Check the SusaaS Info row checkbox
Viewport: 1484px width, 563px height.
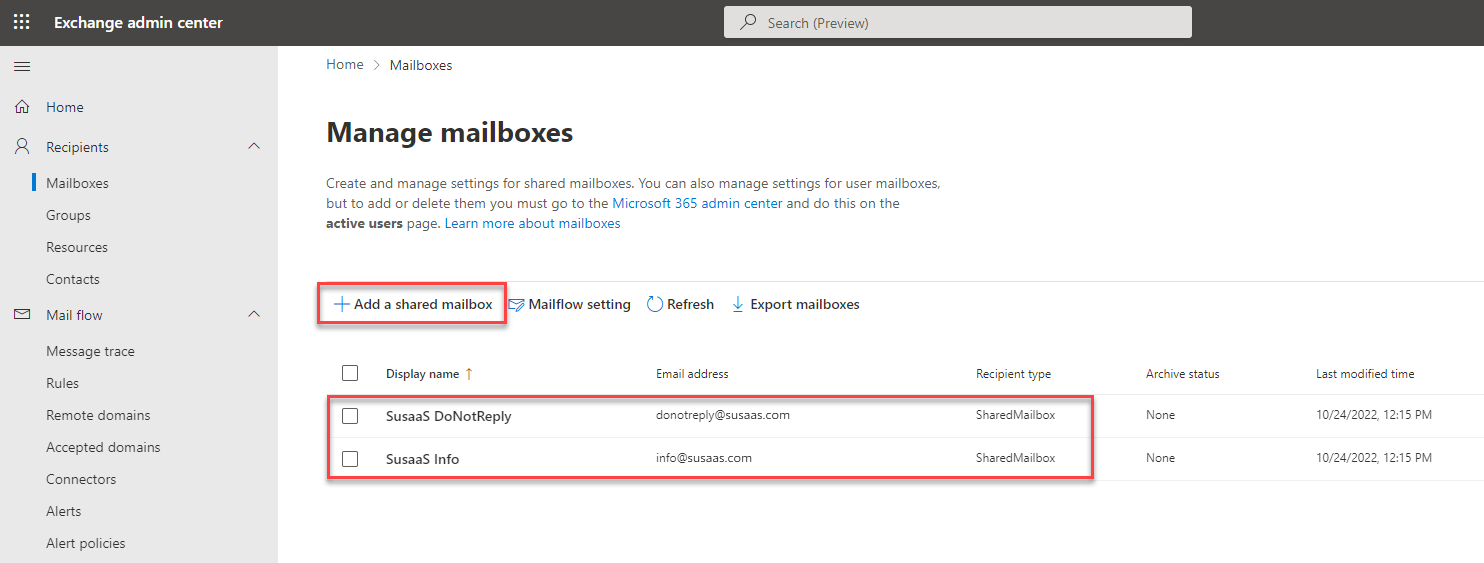tap(350, 459)
